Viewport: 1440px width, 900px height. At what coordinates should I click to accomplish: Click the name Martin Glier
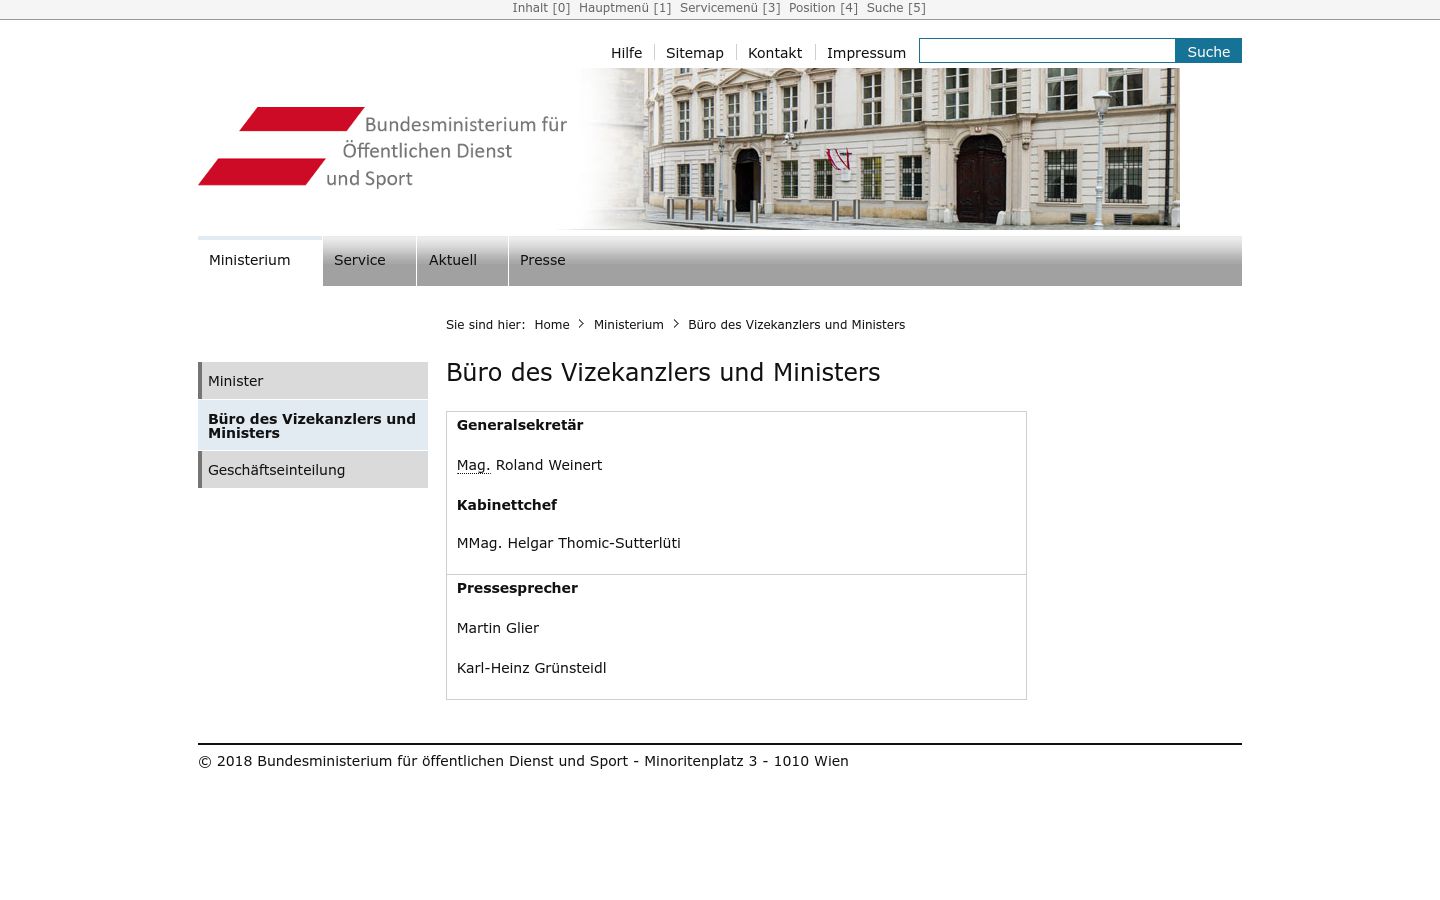498,628
